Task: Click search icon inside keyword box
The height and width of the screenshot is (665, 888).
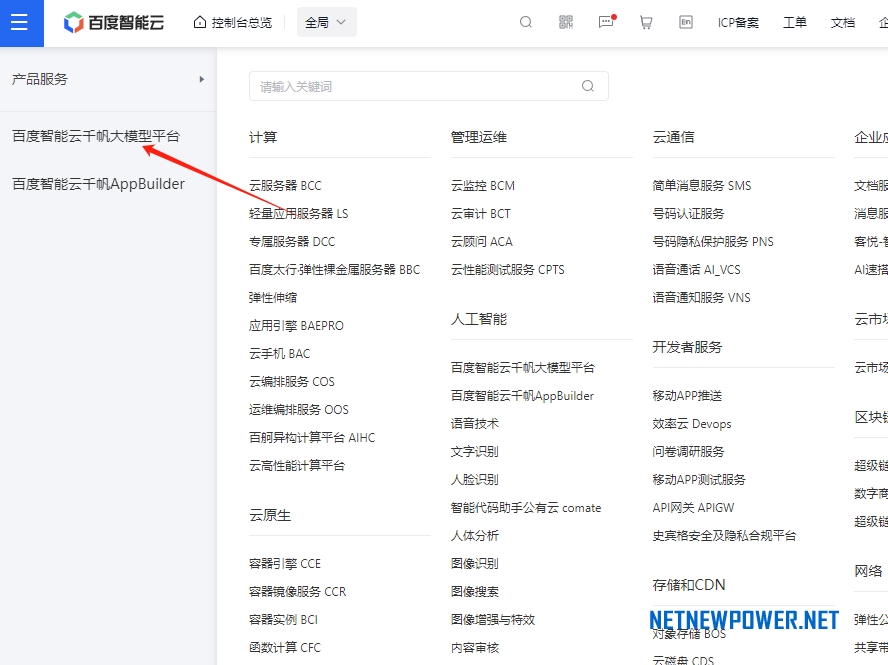Action: pos(588,86)
